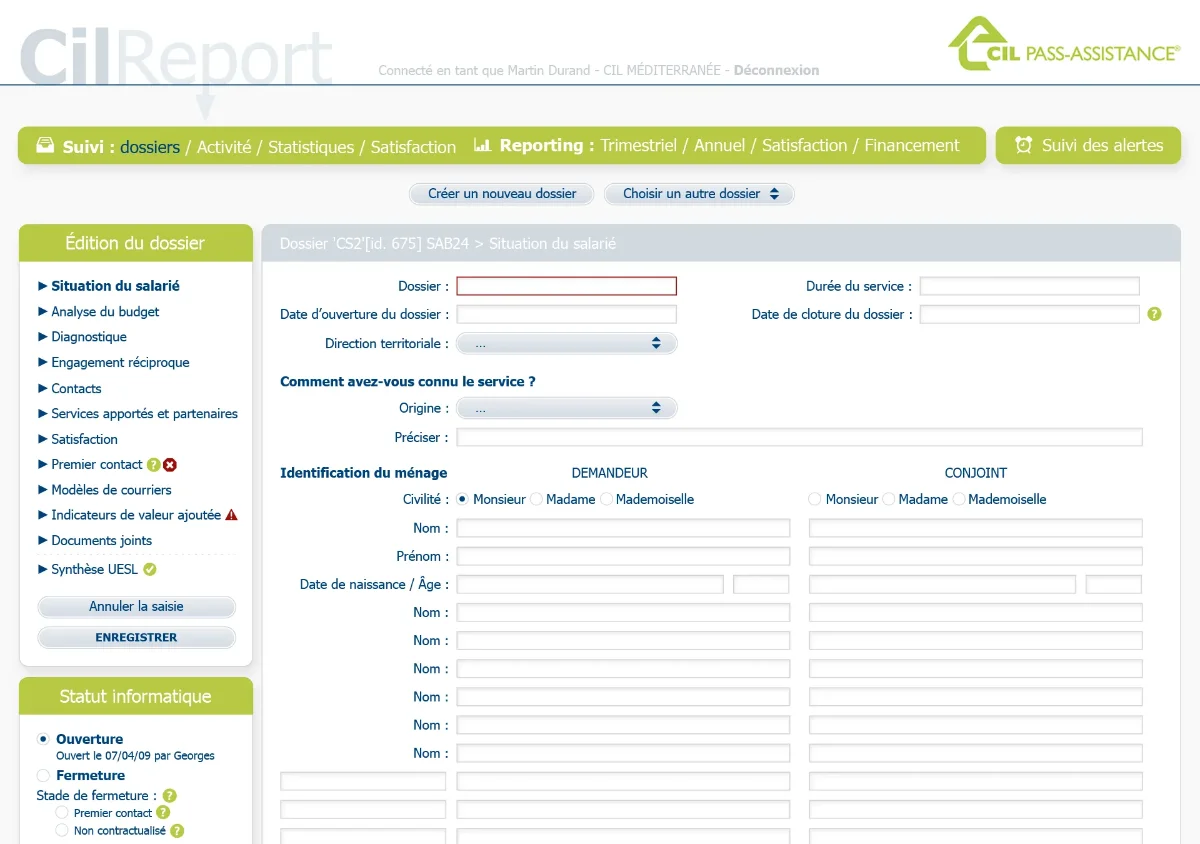Screen dimensions: 1200x844
Task: Select Monsieur for the conjoint civilité
Action: point(815,499)
